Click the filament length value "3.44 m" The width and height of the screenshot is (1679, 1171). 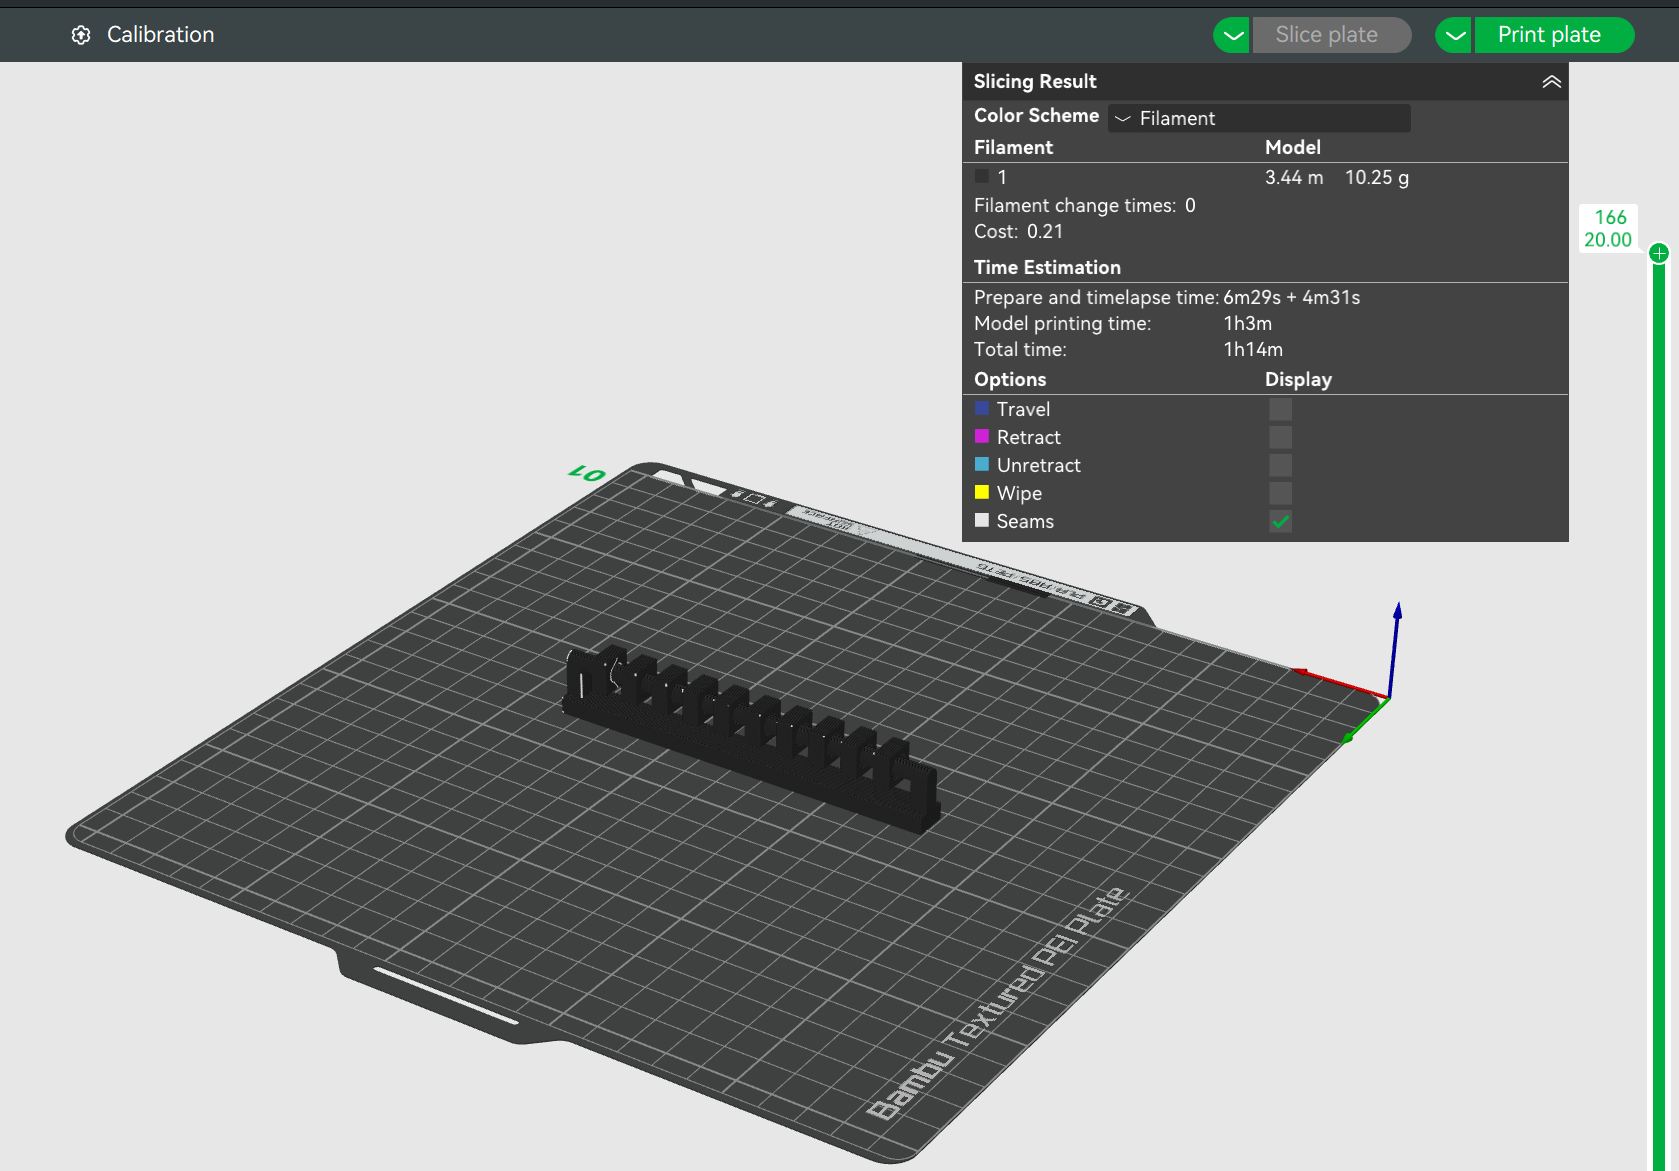point(1294,177)
